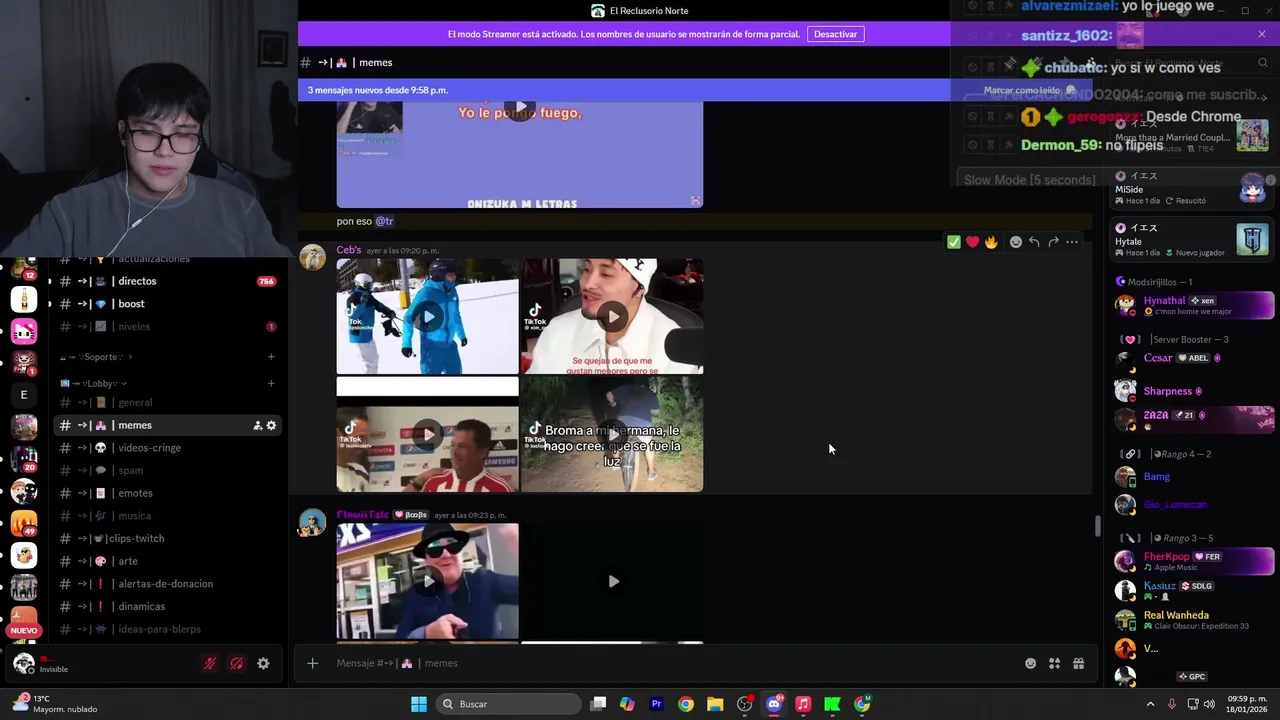Open the add reaction emoji picker

point(1016,242)
